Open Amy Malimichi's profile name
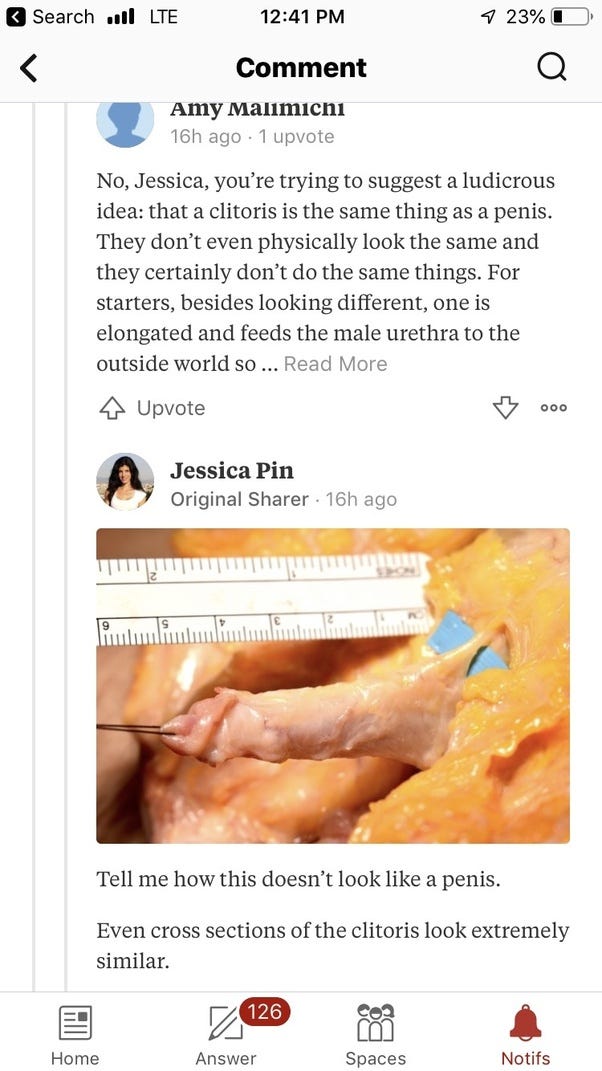The width and height of the screenshot is (602, 1071). (257, 109)
